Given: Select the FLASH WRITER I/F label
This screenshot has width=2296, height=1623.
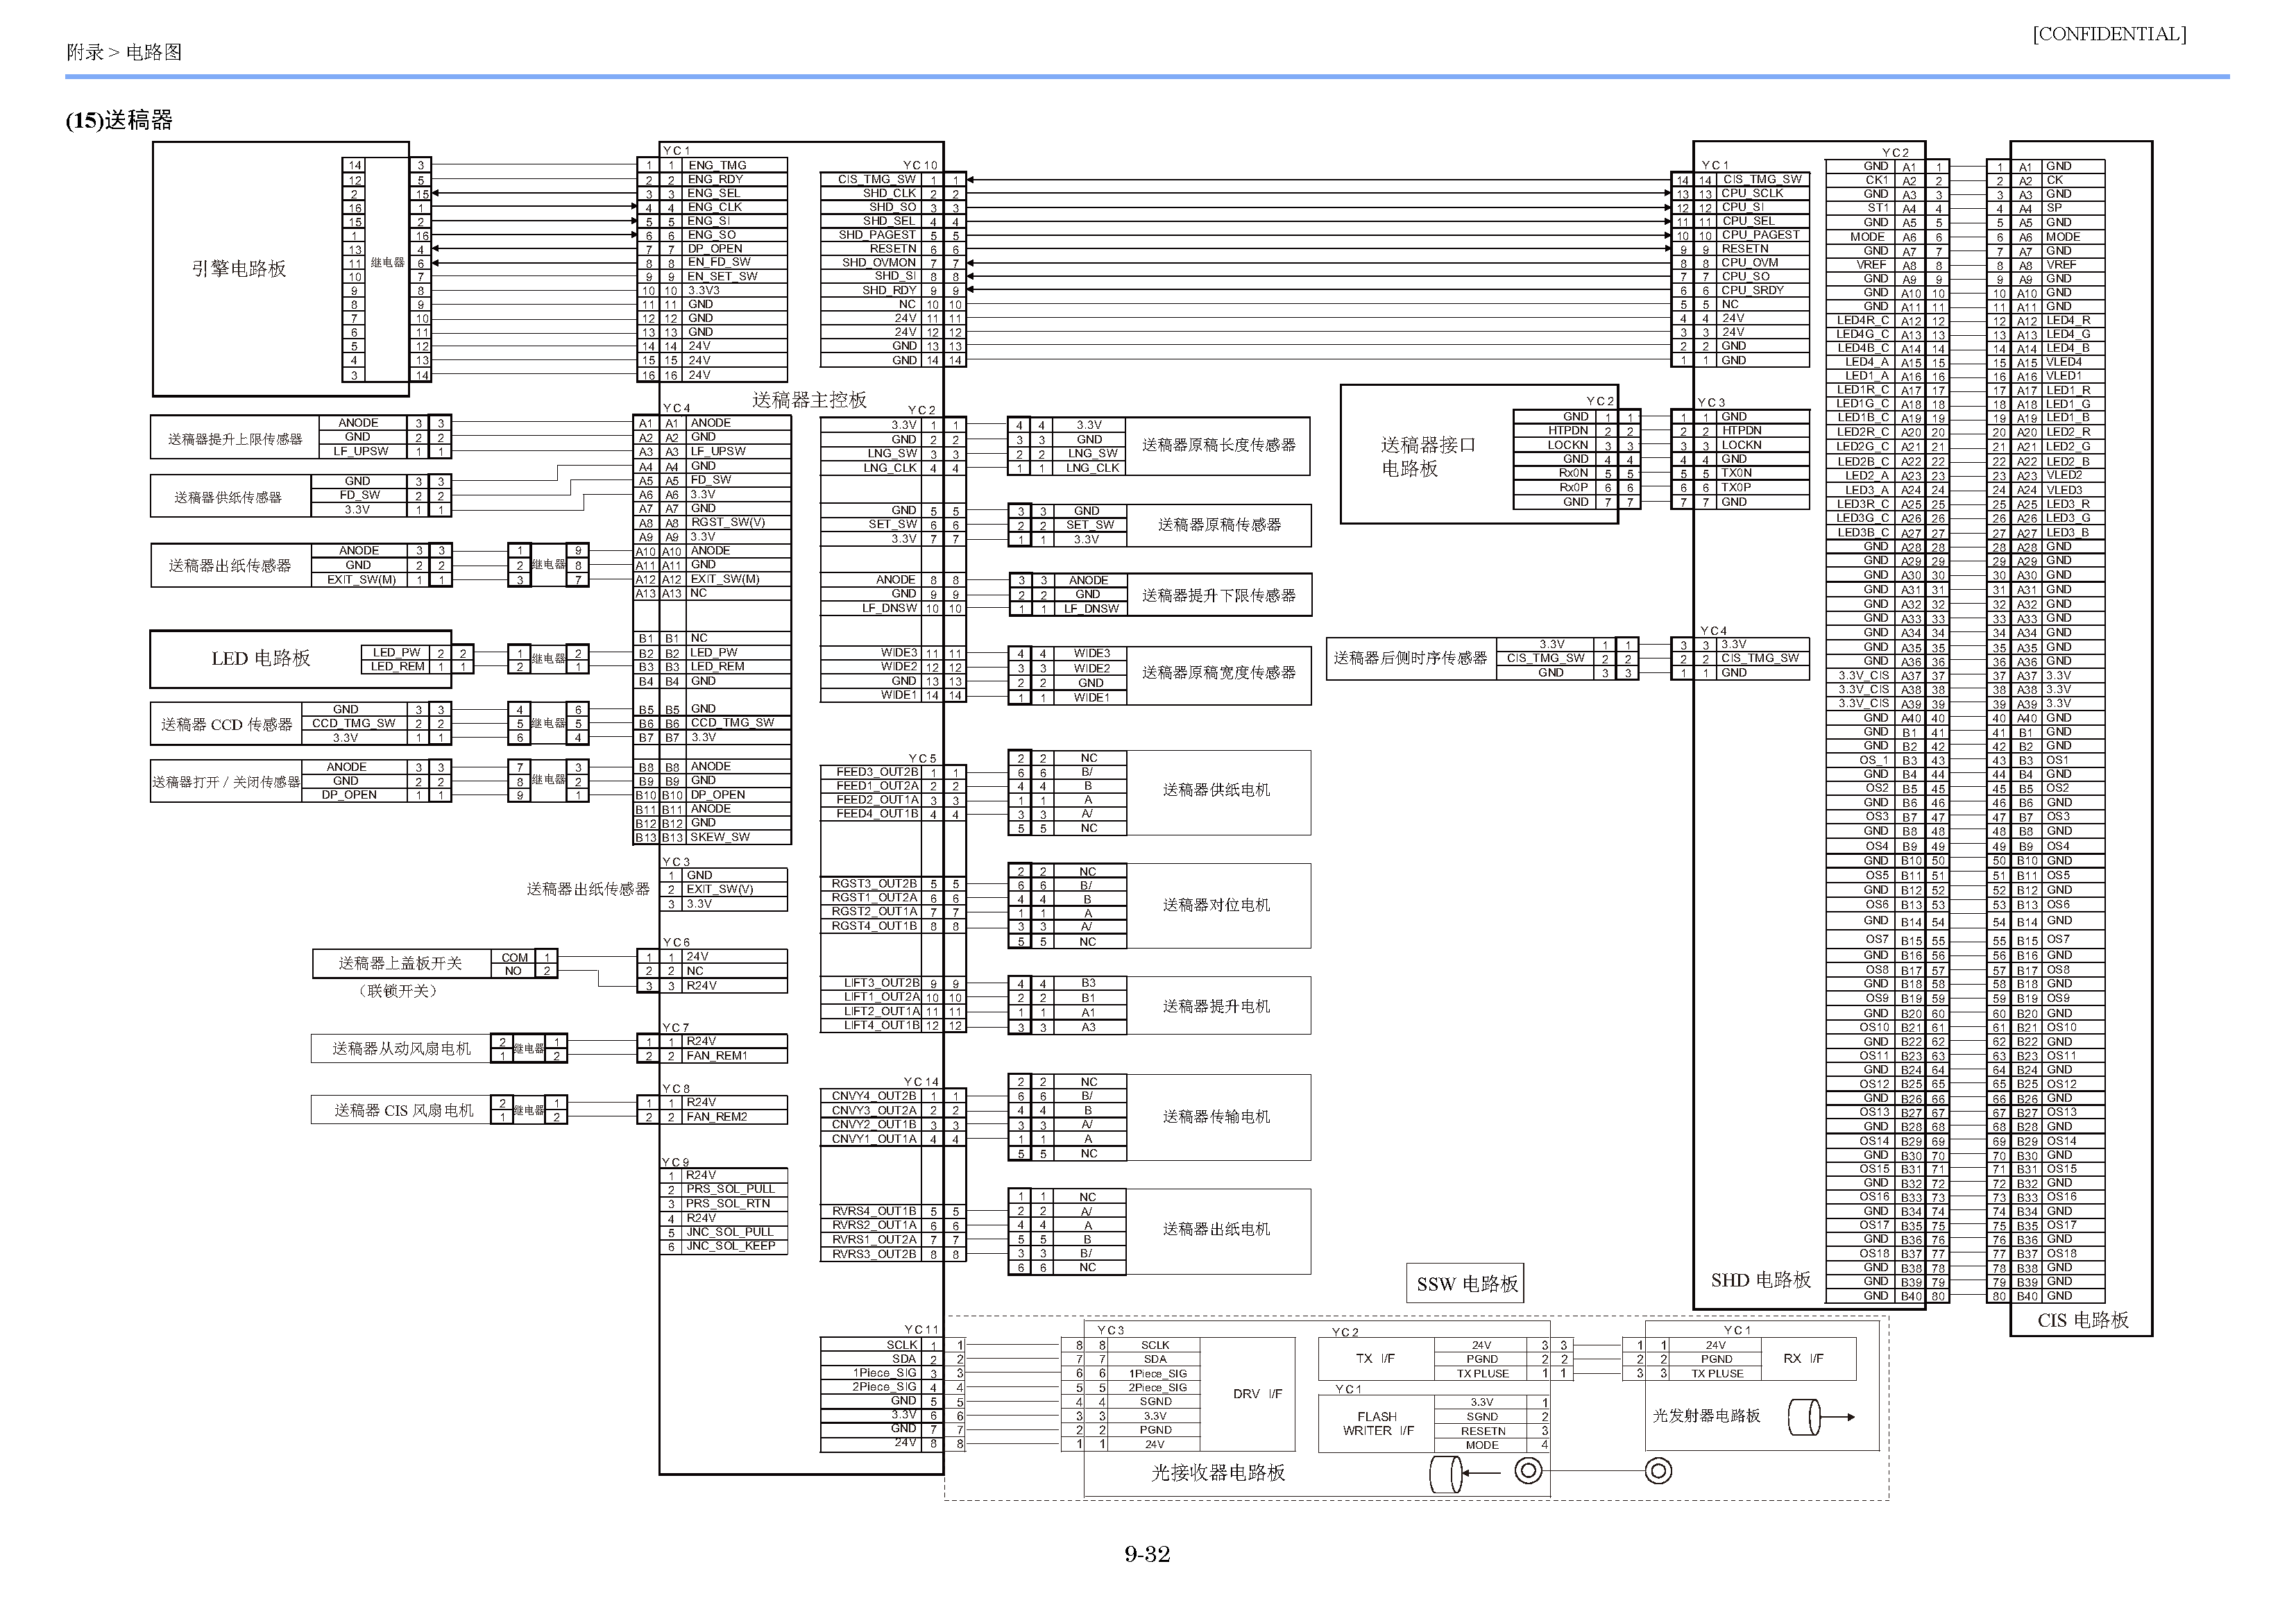Looking at the screenshot, I should (x=1377, y=1423).
